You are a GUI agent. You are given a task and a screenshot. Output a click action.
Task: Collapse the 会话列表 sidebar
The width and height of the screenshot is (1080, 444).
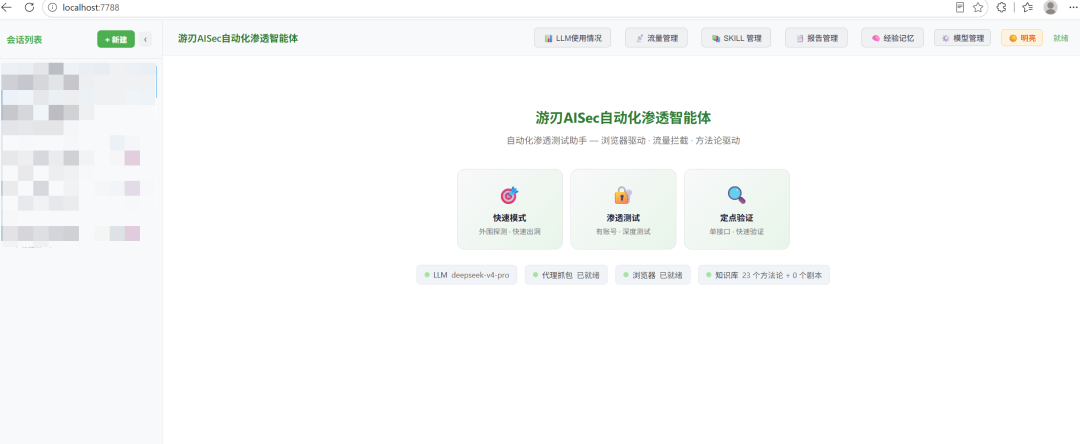point(145,40)
